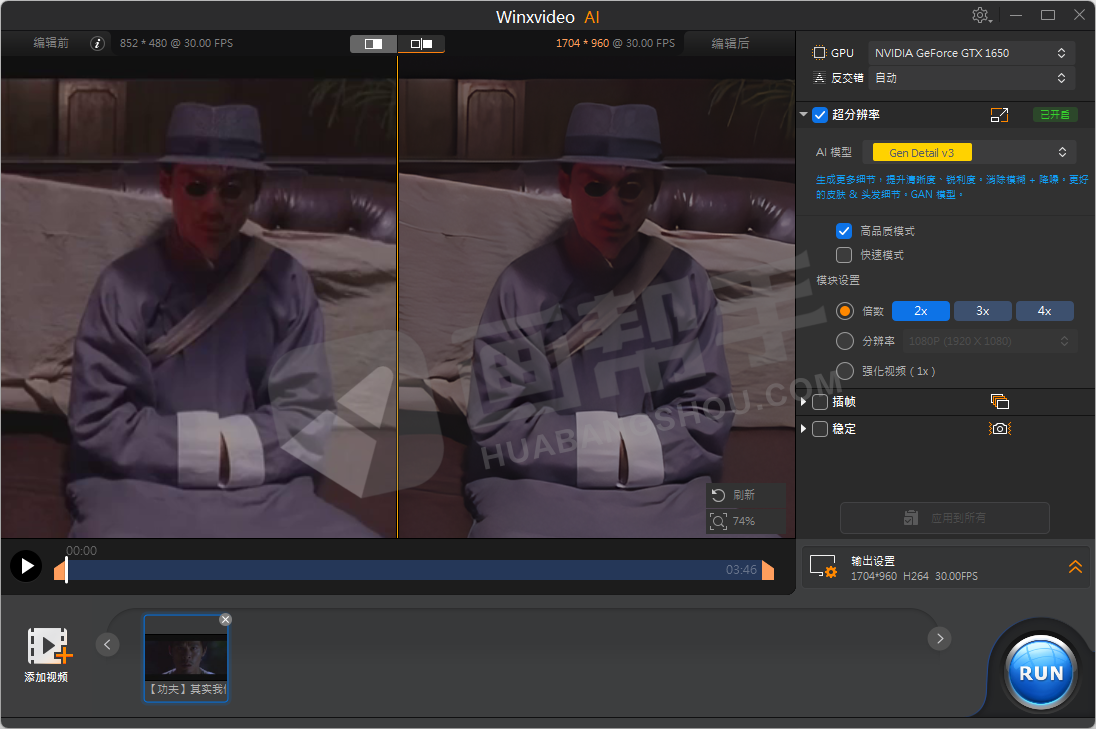
Task: Enable the 插帧 checkbox
Action: 820,402
